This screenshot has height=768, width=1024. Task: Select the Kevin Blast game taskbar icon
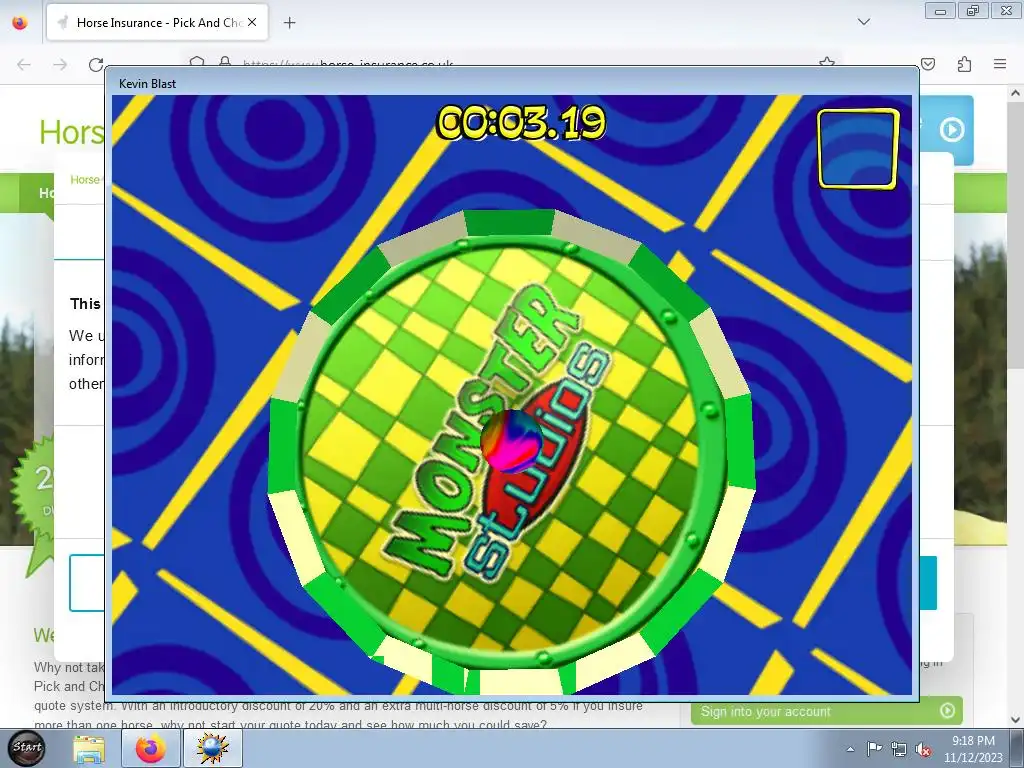click(x=212, y=748)
